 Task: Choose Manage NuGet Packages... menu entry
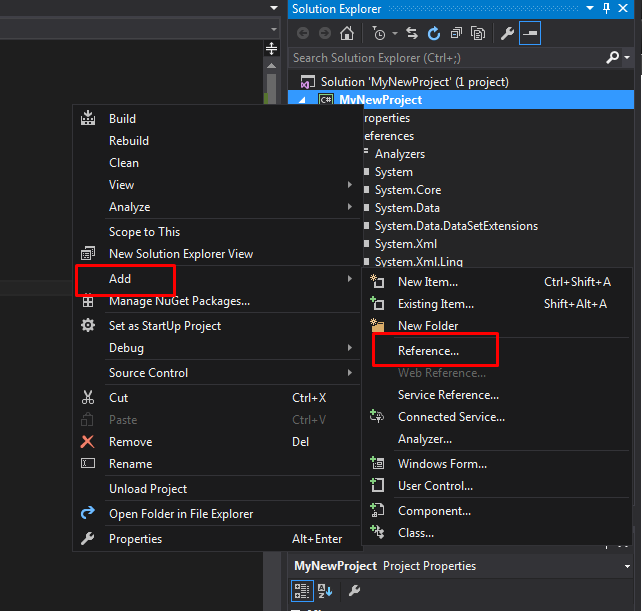pos(179,301)
